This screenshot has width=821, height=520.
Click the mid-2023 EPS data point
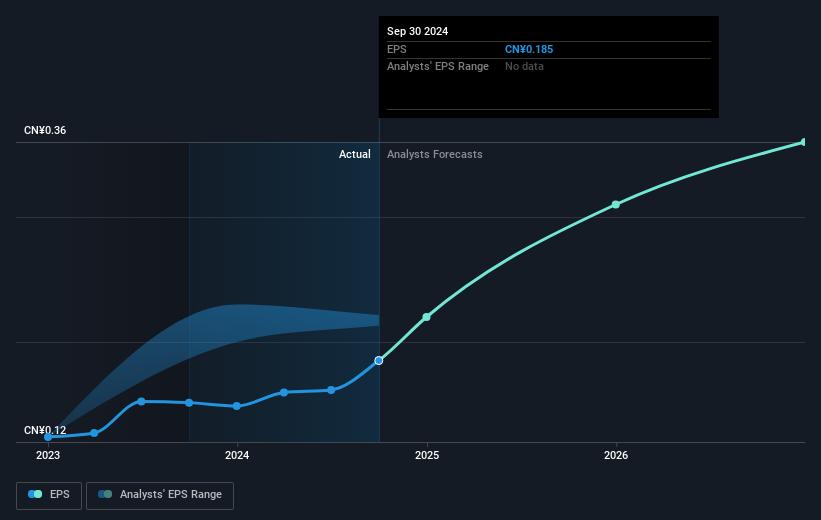point(141,402)
